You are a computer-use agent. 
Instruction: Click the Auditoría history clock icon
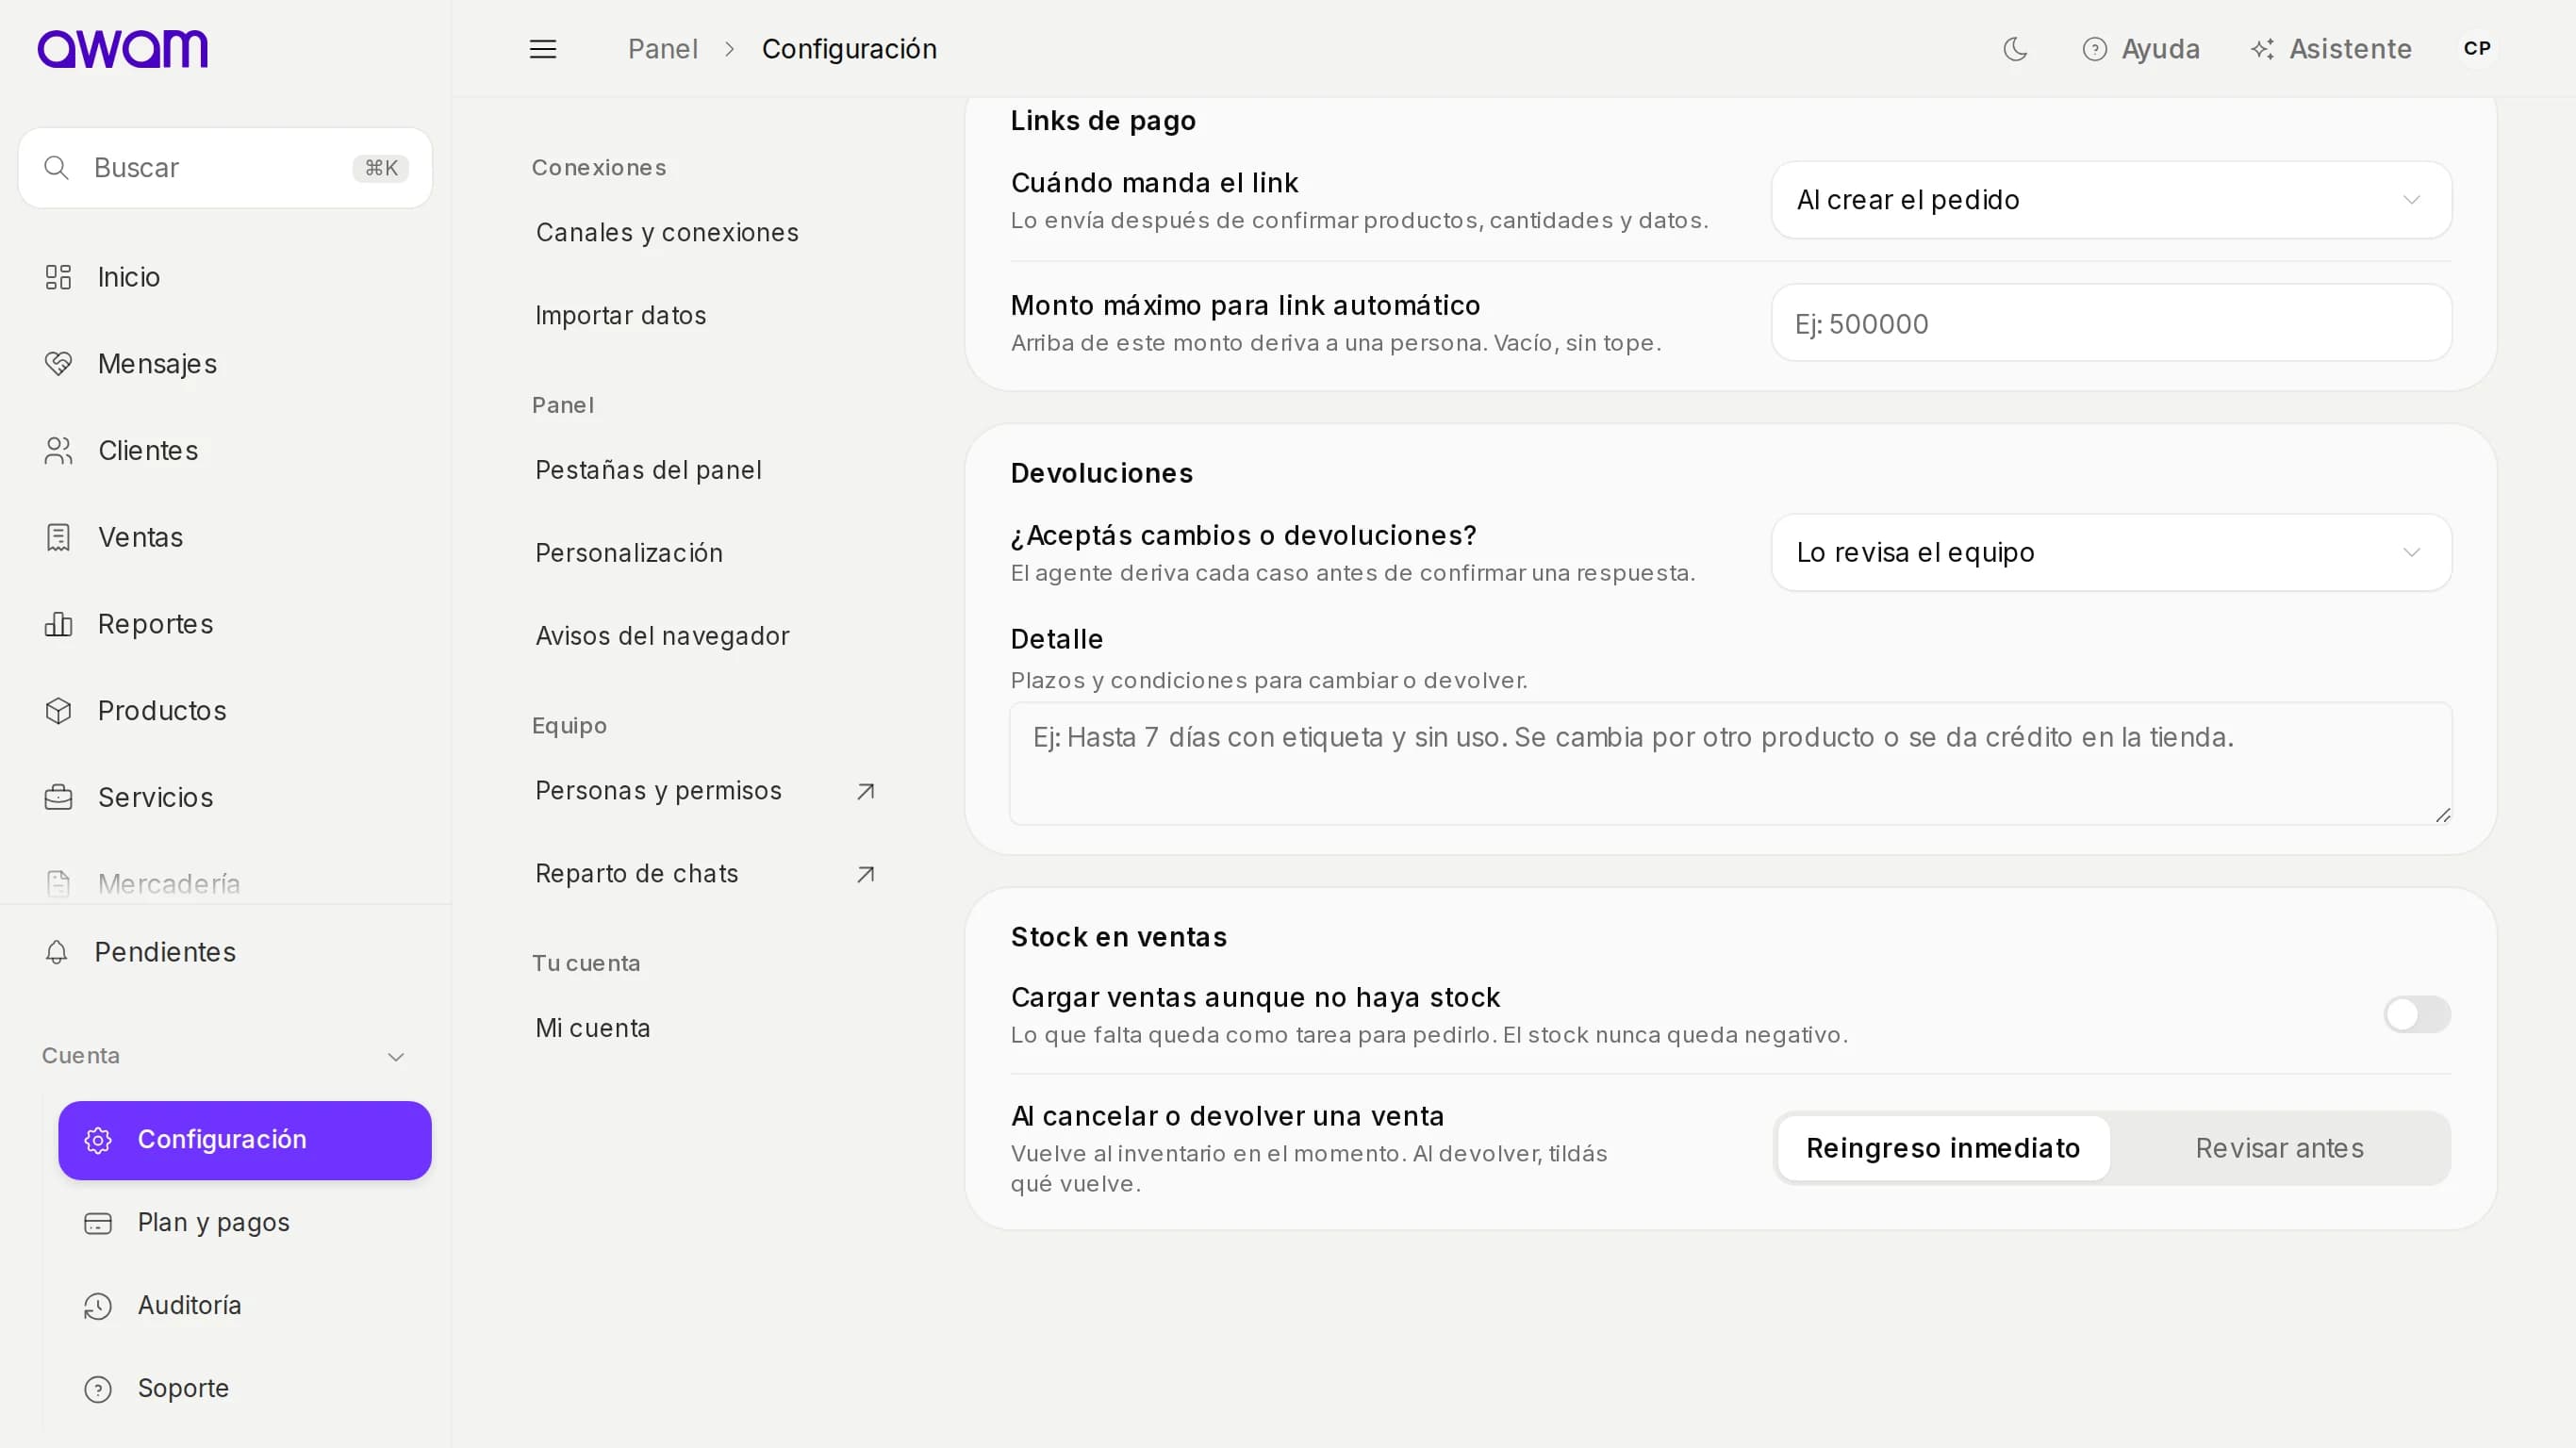pos(98,1306)
